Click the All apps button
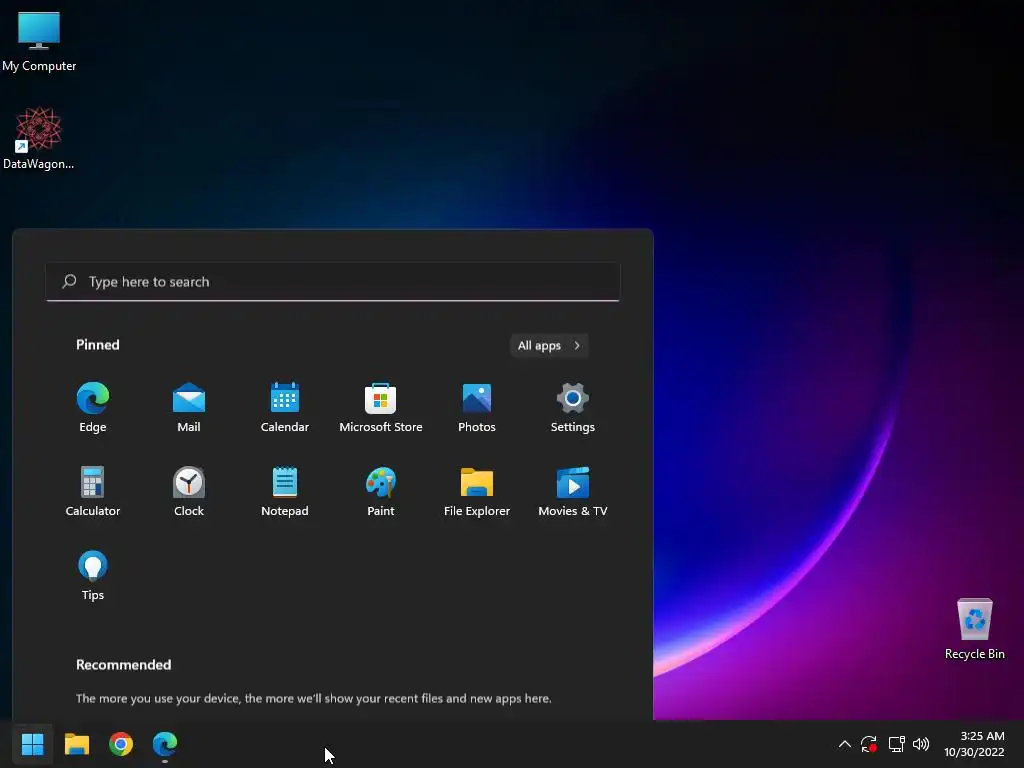 click(x=549, y=345)
